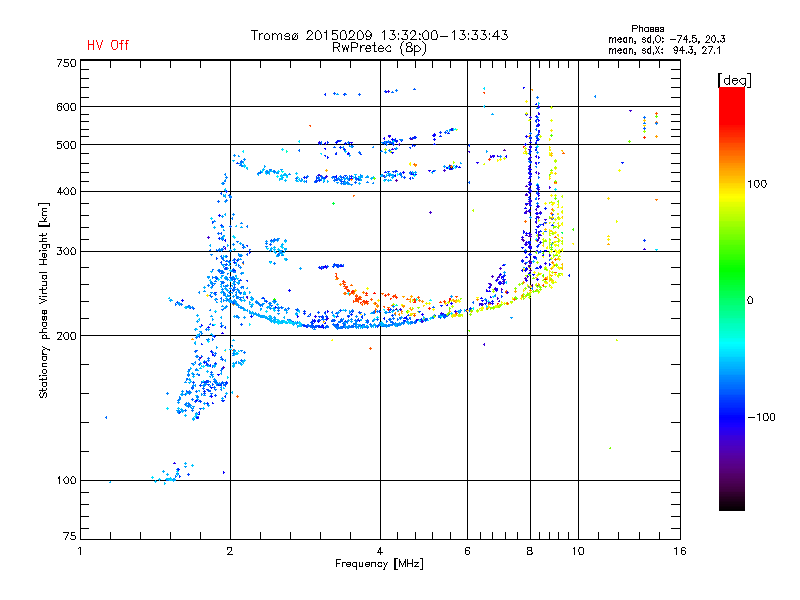This screenshot has height=600, width=800.
Task: Click the x-axis tick label "1"
Action: click(80, 551)
